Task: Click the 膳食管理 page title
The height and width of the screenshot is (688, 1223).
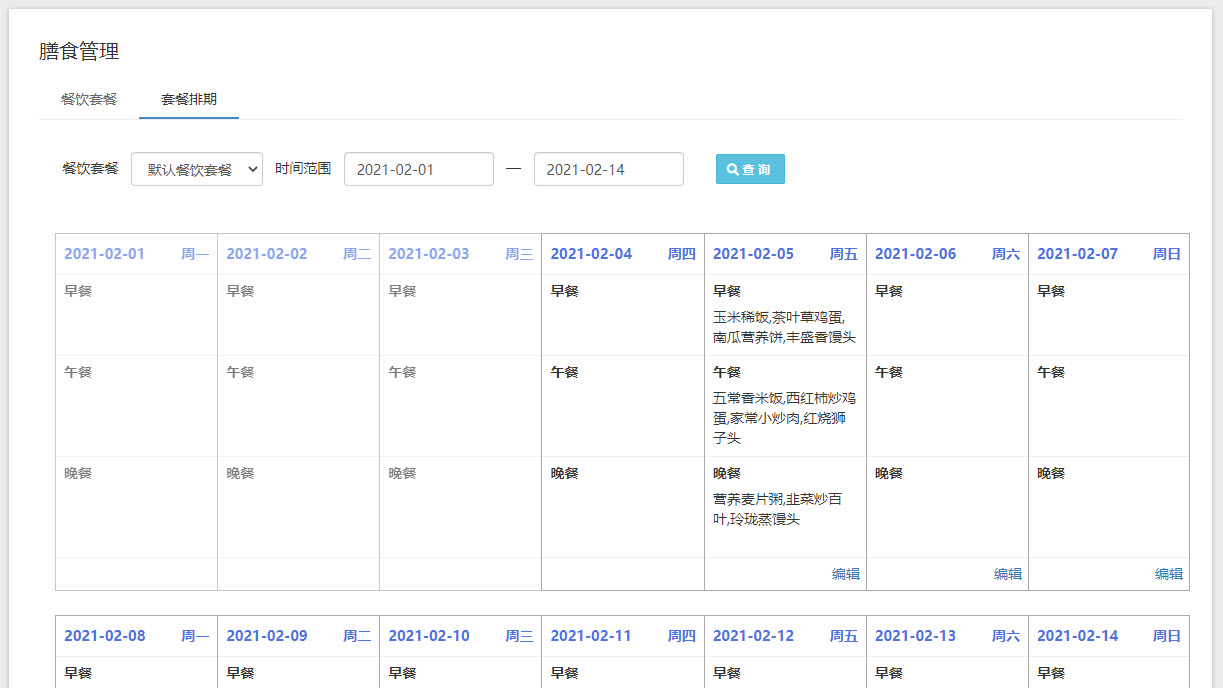Action: pos(79,51)
